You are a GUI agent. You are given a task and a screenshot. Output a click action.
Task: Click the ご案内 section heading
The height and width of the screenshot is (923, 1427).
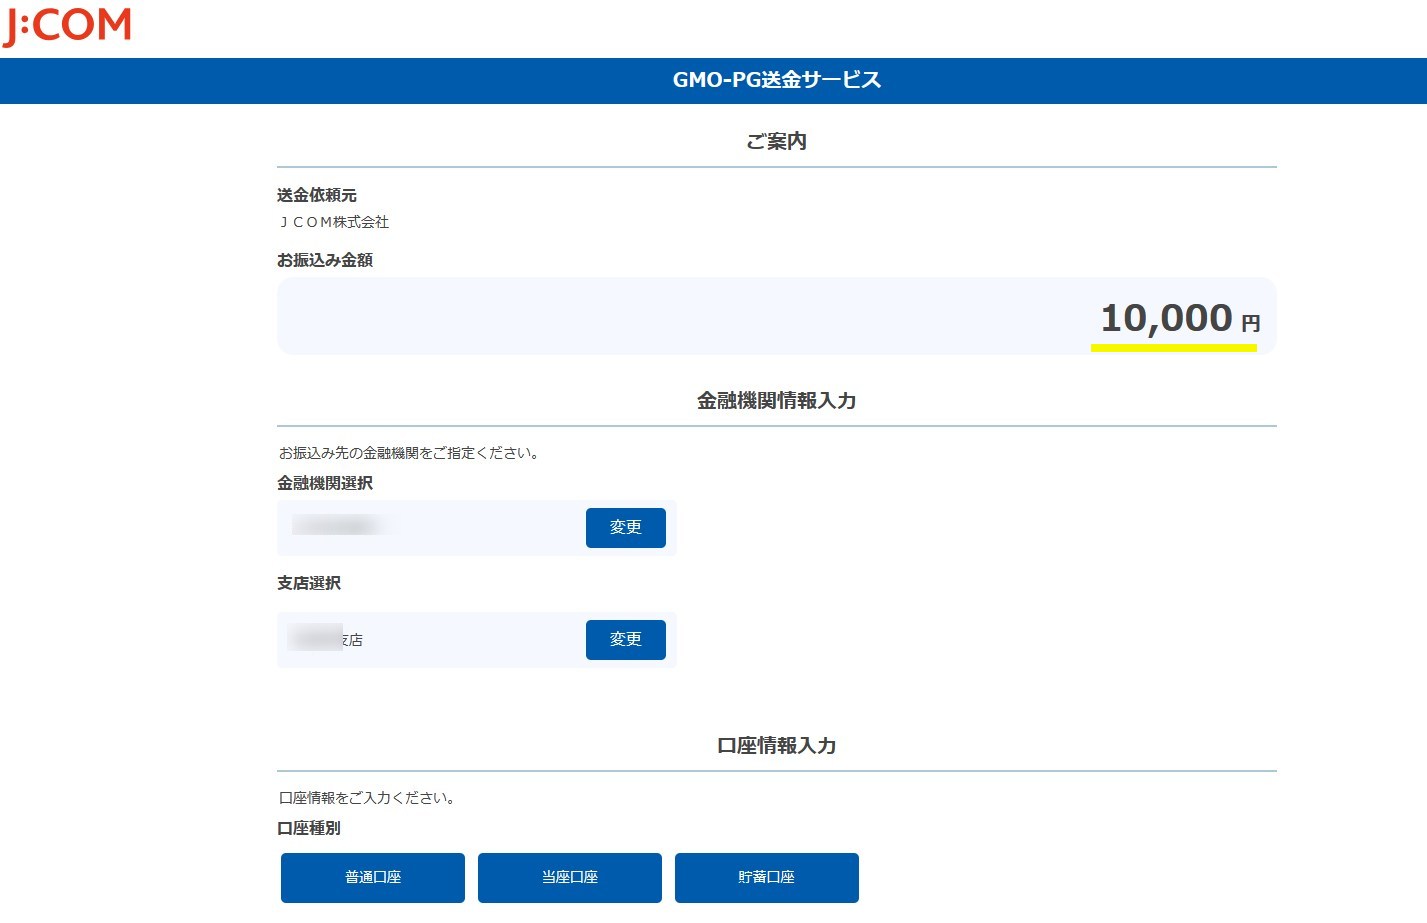coord(776,141)
